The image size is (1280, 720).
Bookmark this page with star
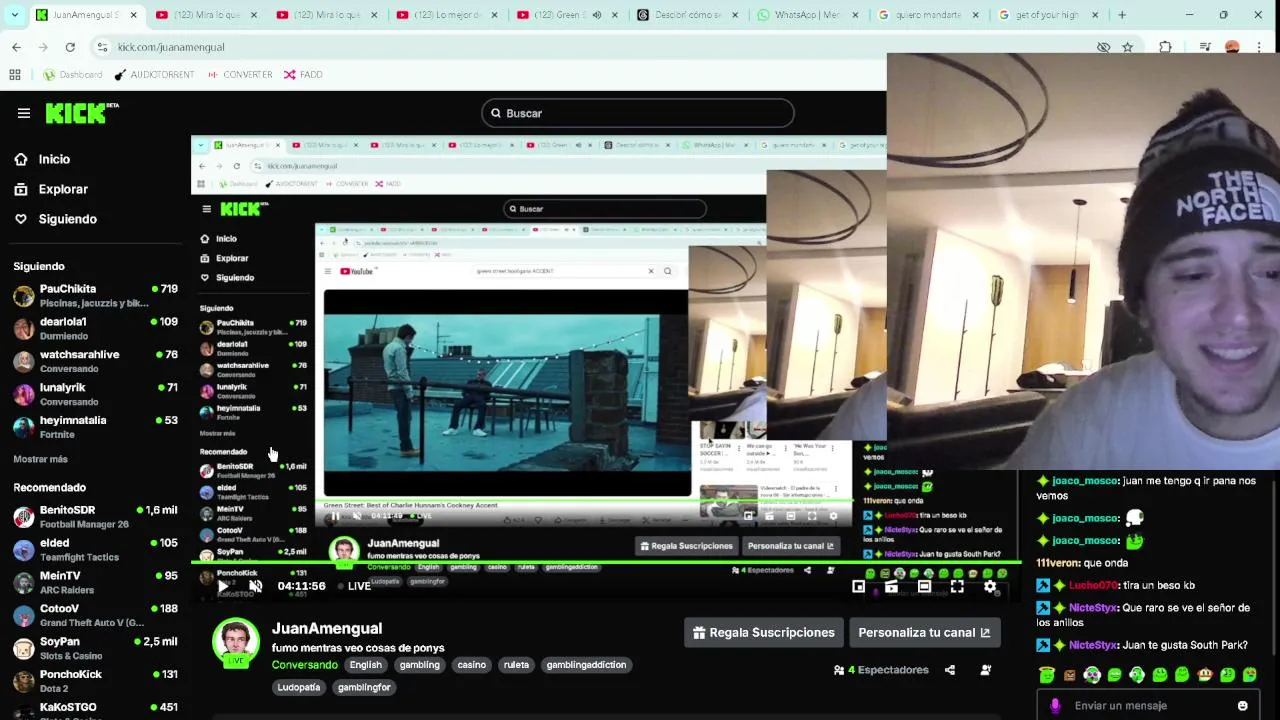tap(1127, 47)
